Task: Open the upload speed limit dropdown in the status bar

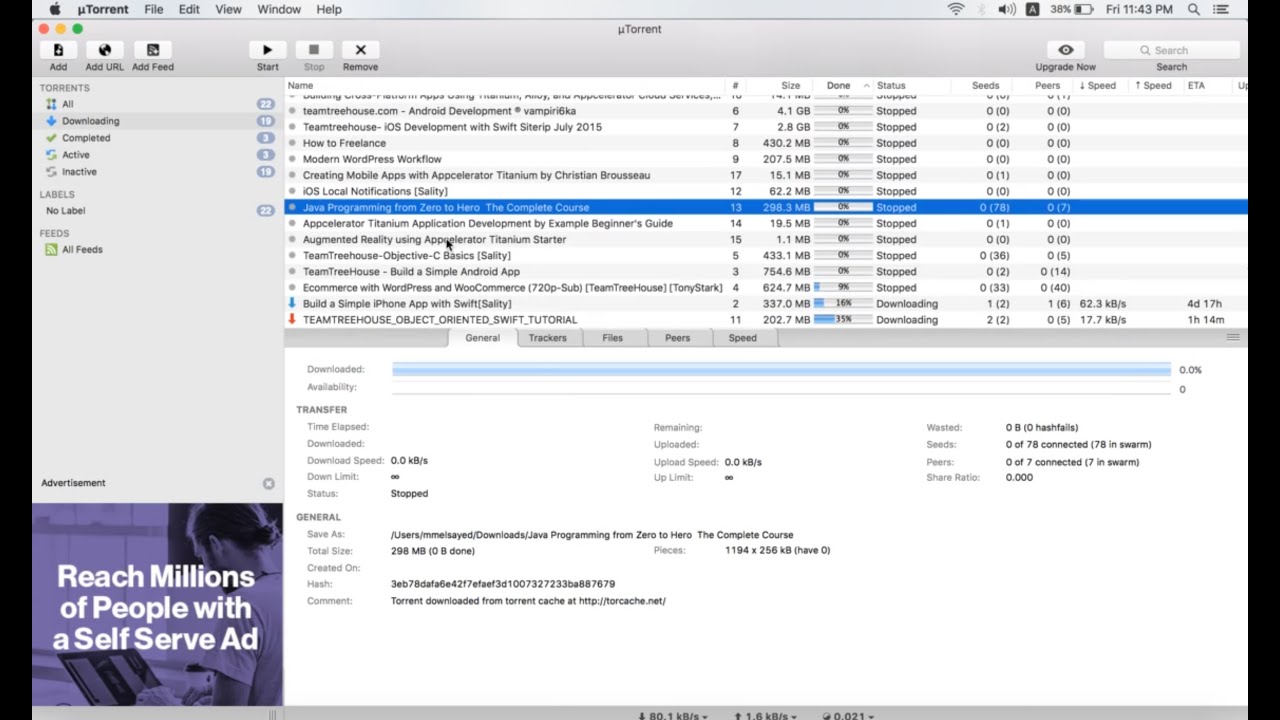Action: point(765,716)
